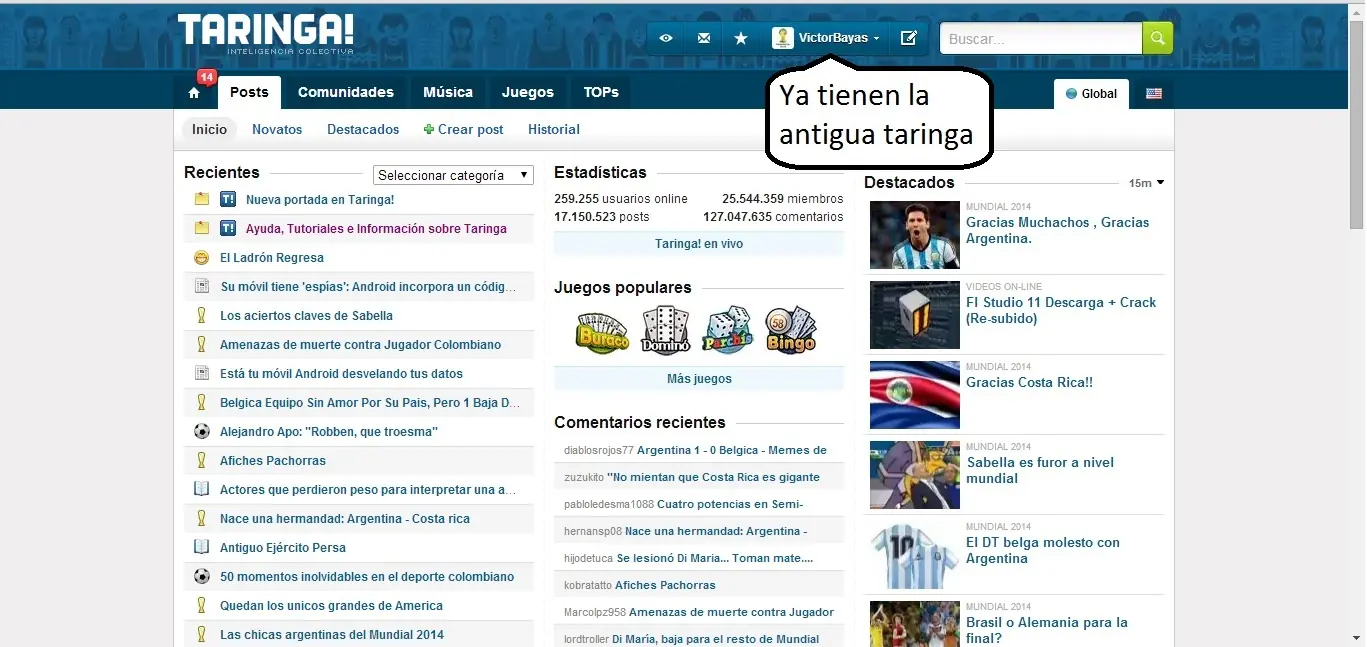Click the T! icon beside Nueva portada en Taringa!
The image size is (1367, 647).
tap(227, 199)
